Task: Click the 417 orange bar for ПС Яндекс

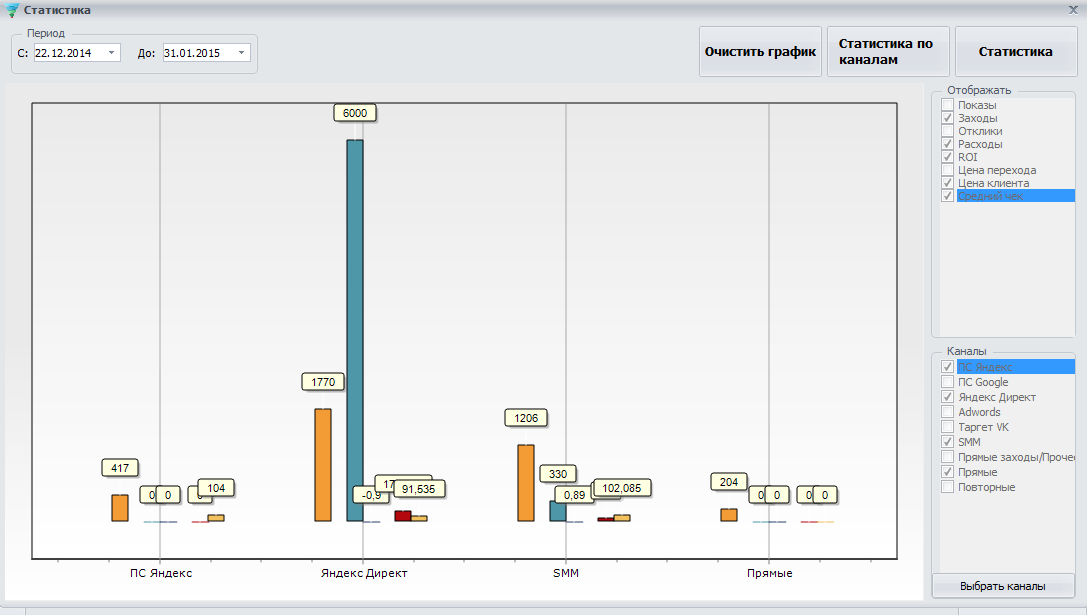Action: coord(120,508)
